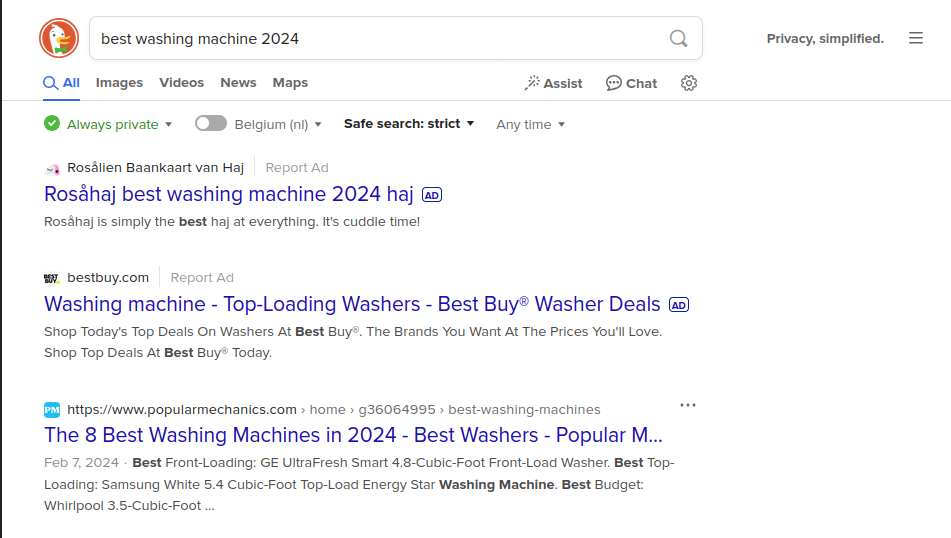Screen dimensions: 951x538
Task: Open The 8 Best Washing Machines in 2024 link
Action: (354, 435)
